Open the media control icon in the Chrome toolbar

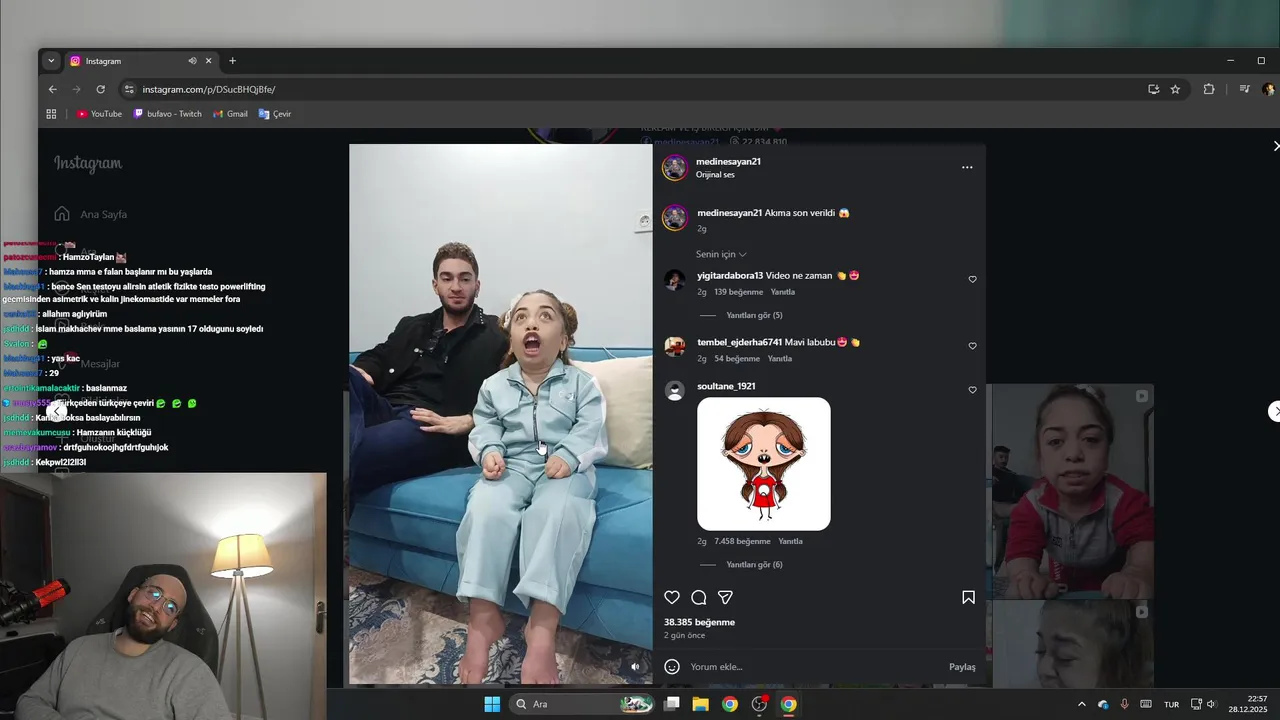(x=1244, y=89)
